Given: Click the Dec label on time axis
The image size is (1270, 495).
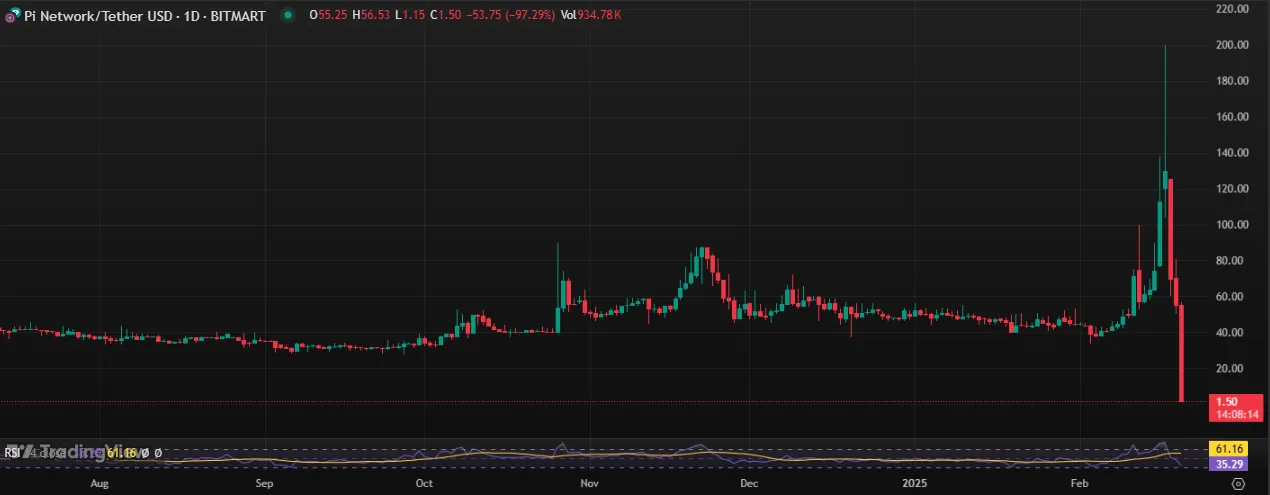Looking at the screenshot, I should click(749, 483).
